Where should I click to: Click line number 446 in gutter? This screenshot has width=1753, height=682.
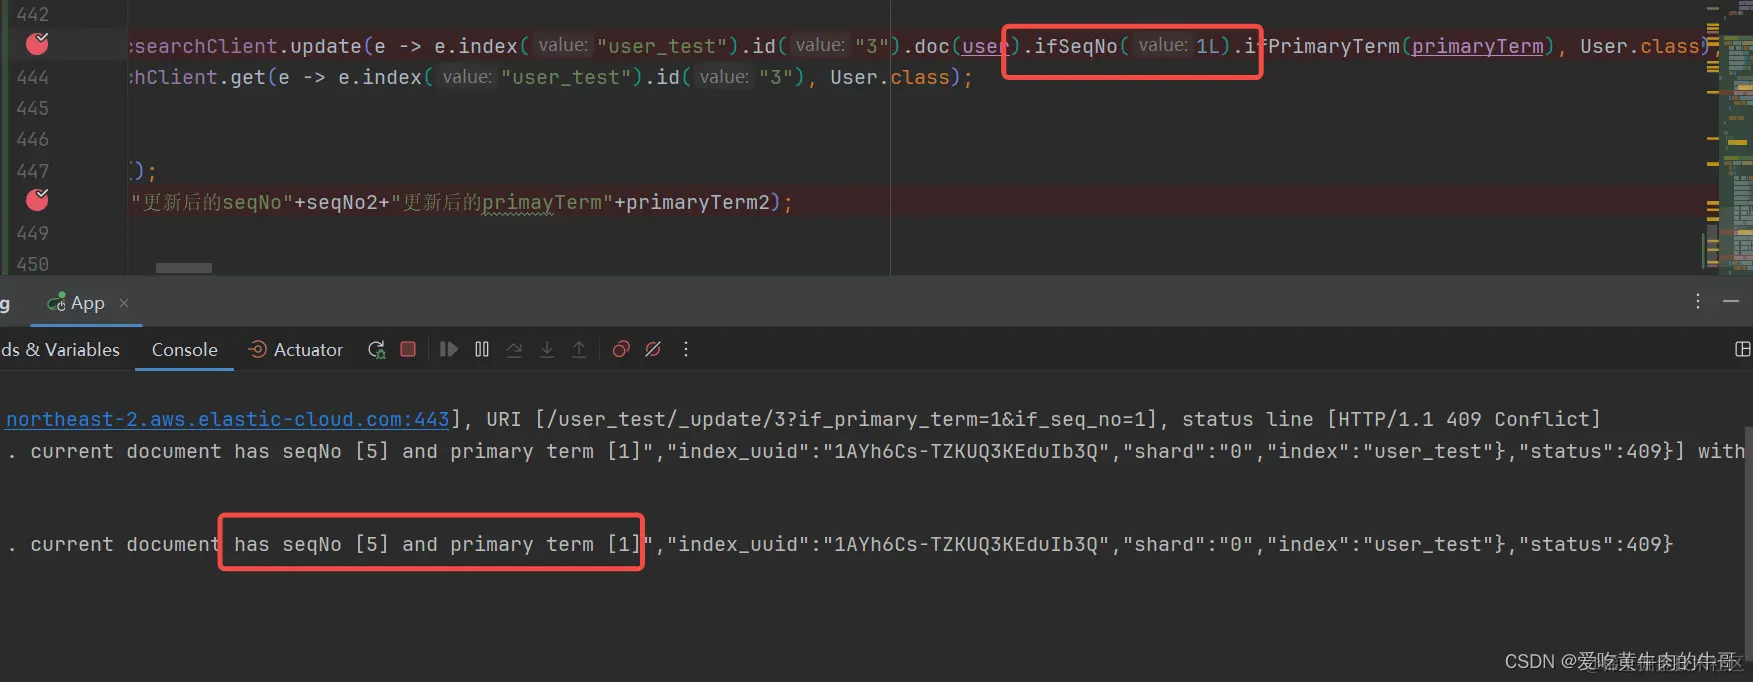32,139
